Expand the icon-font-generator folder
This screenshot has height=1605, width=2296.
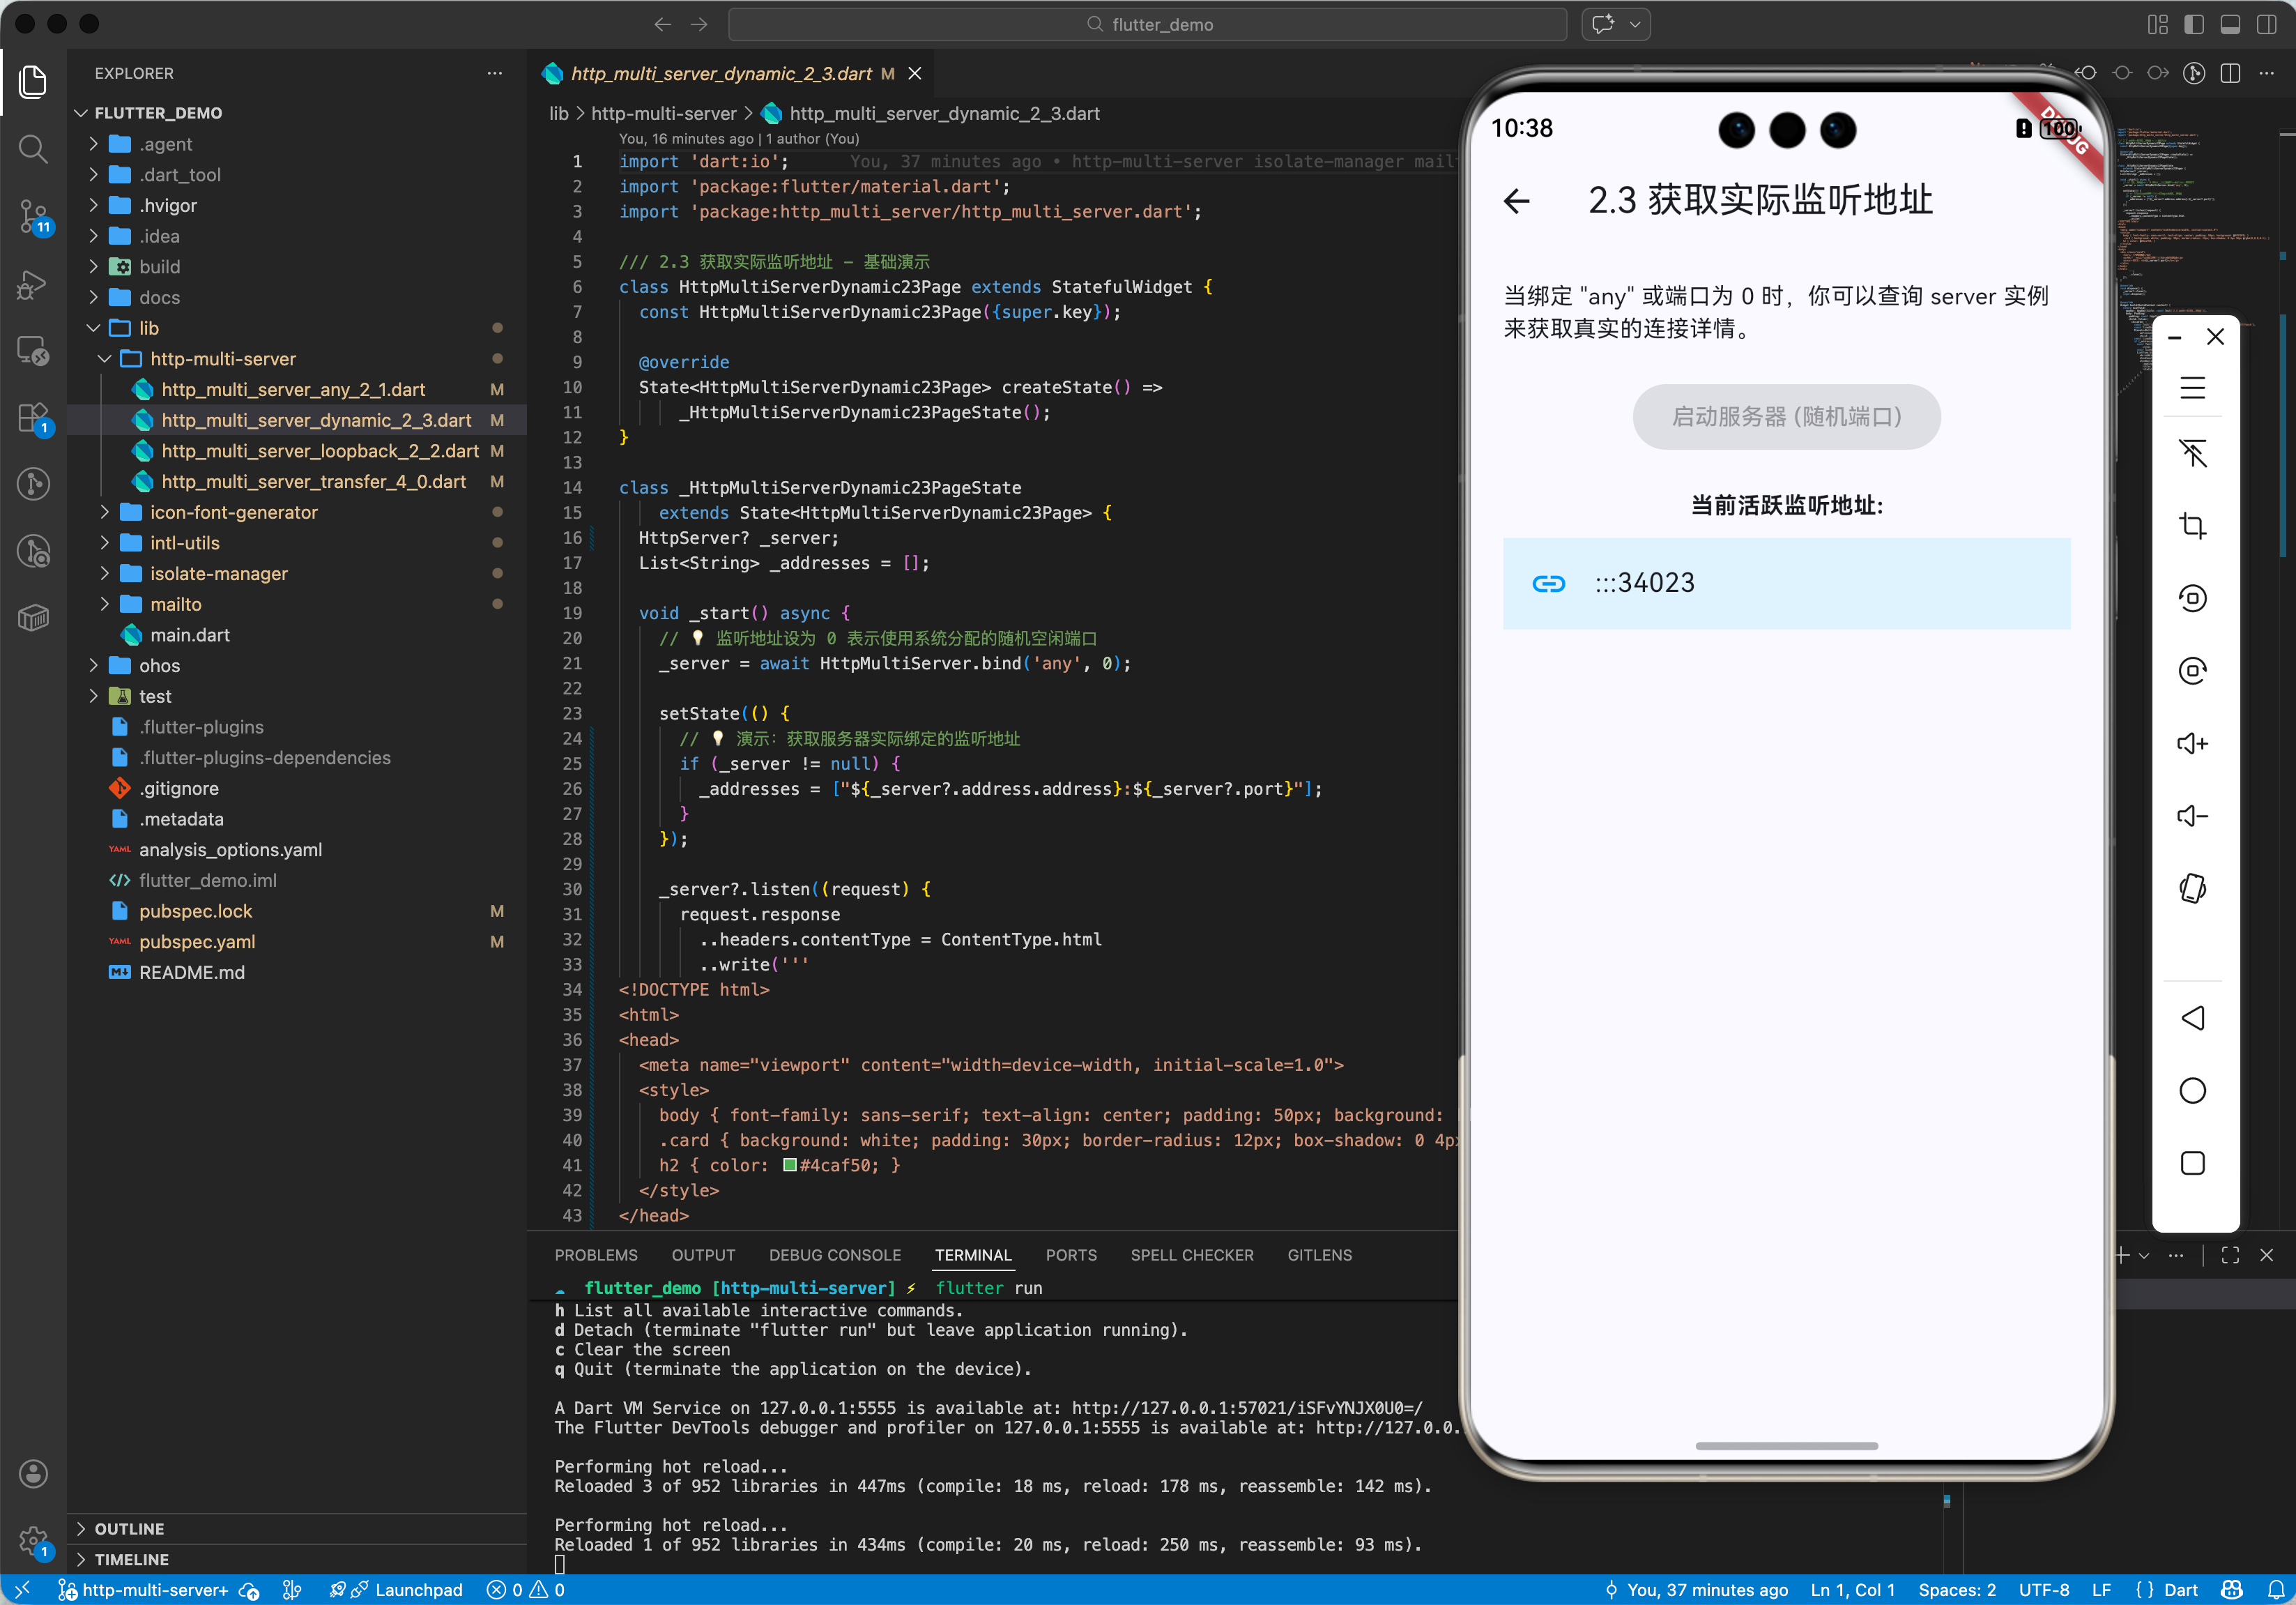tap(233, 512)
